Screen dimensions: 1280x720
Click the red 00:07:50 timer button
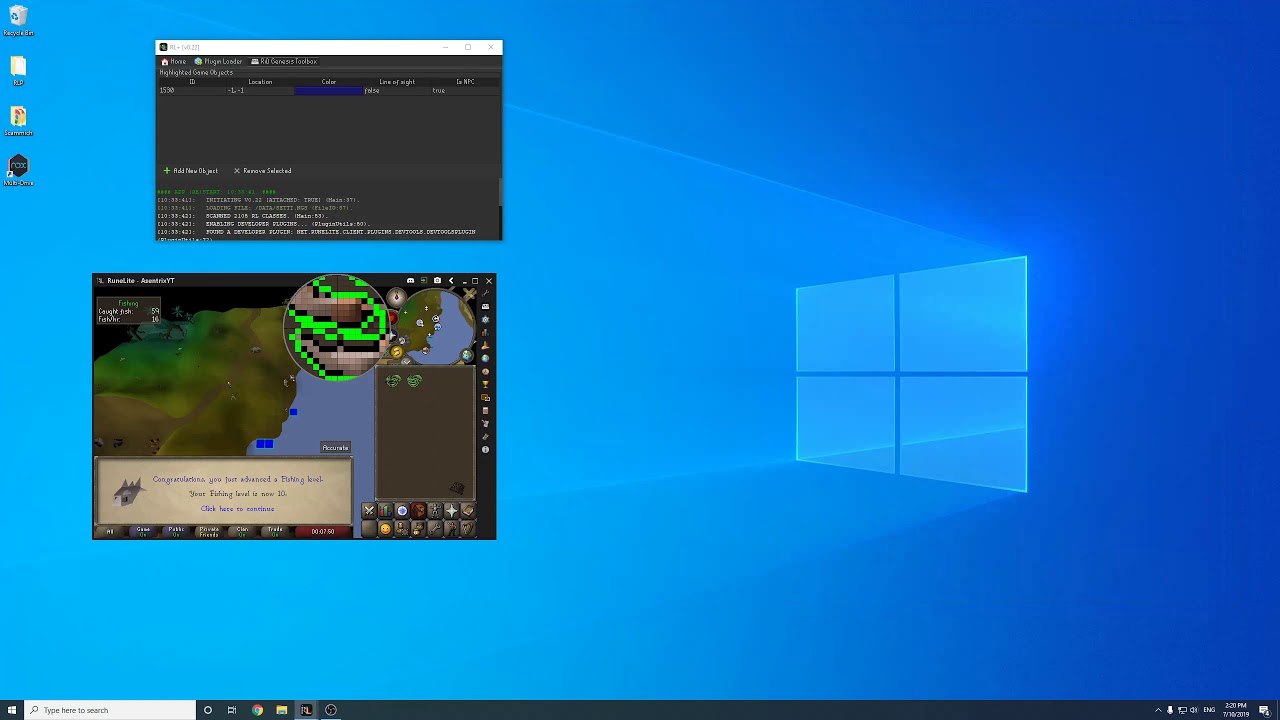click(322, 531)
